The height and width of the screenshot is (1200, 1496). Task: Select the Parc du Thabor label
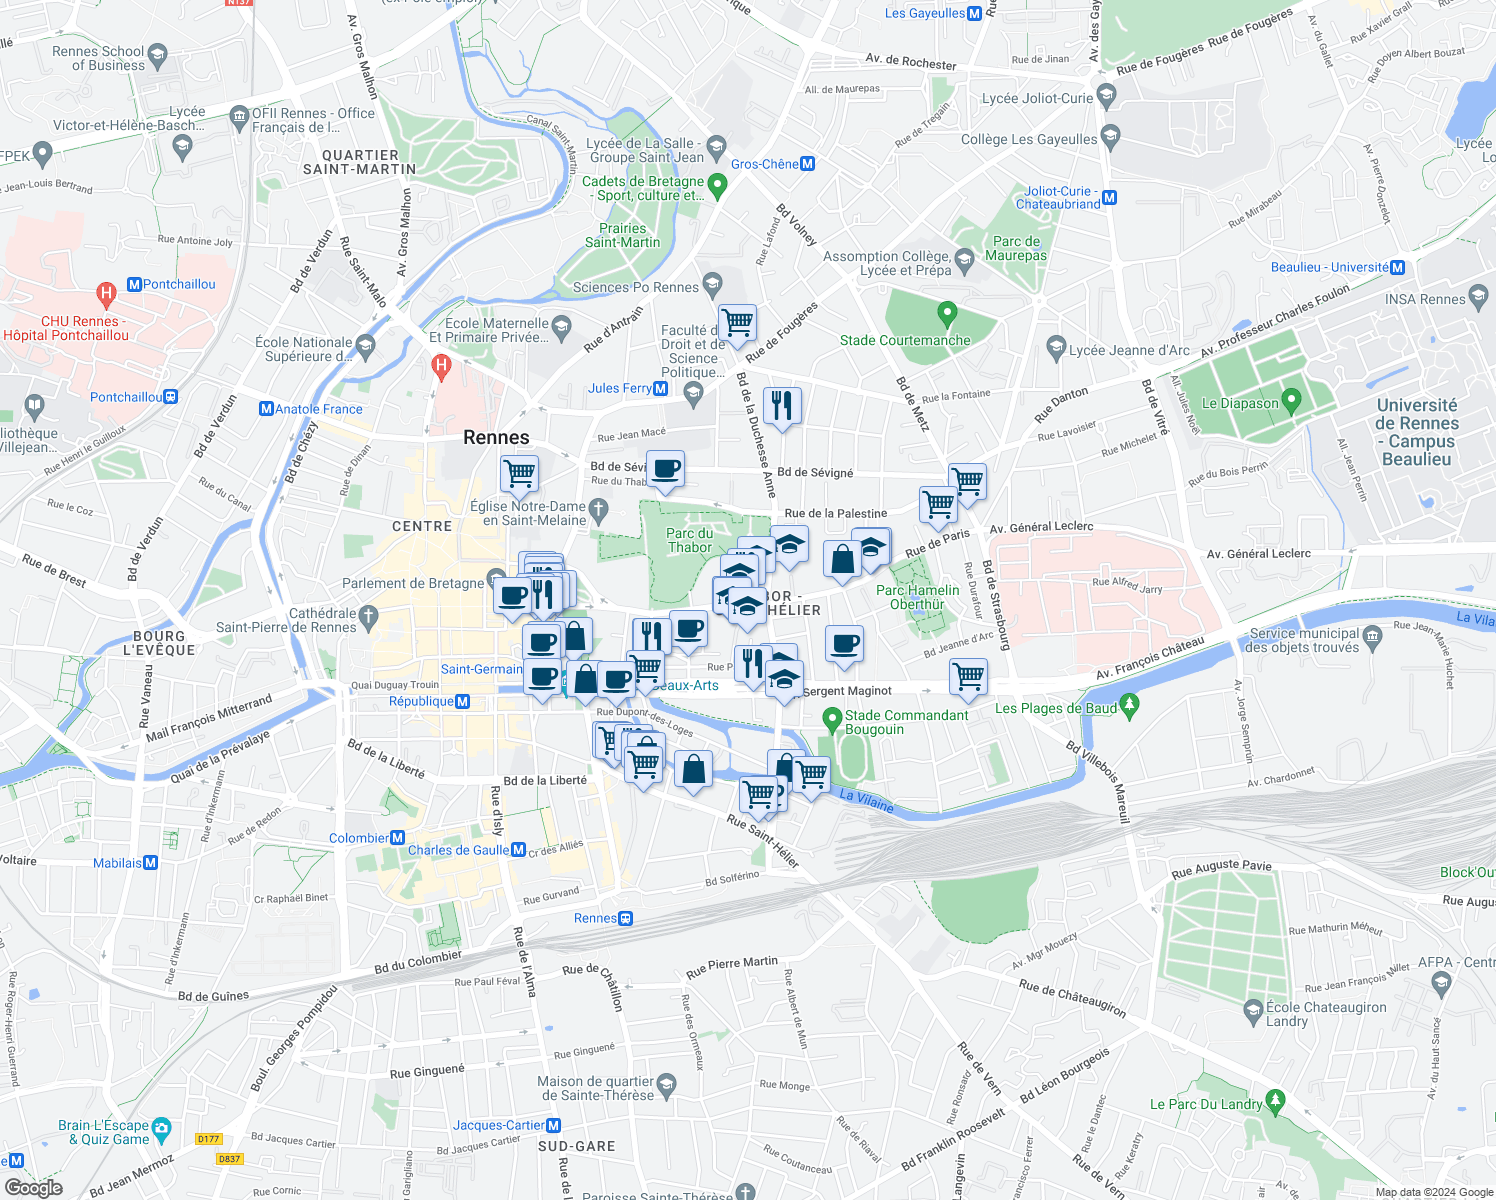tap(690, 540)
